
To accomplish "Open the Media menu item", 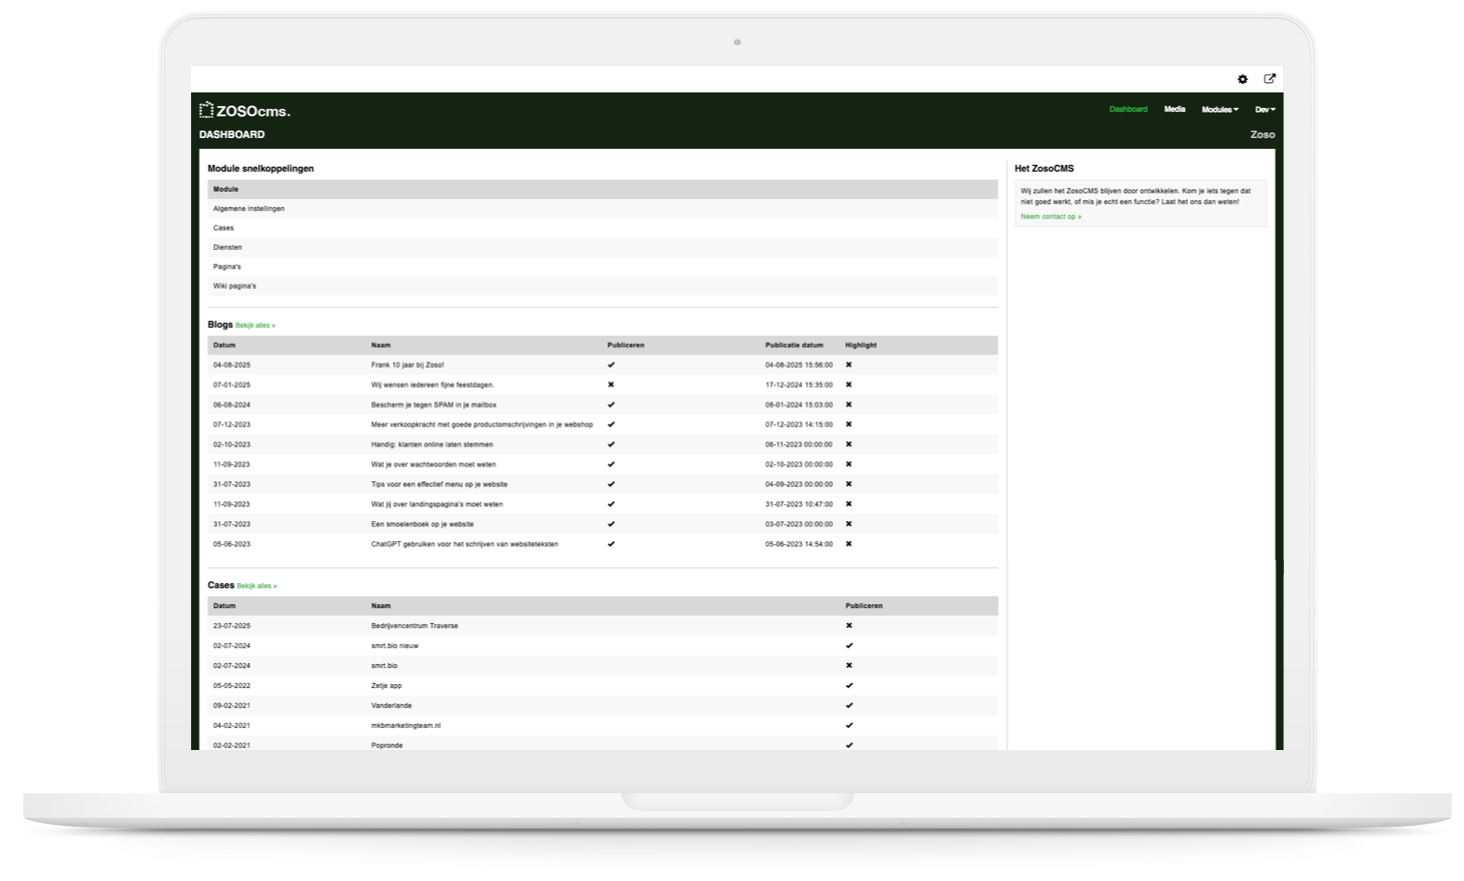I will tap(1174, 109).
